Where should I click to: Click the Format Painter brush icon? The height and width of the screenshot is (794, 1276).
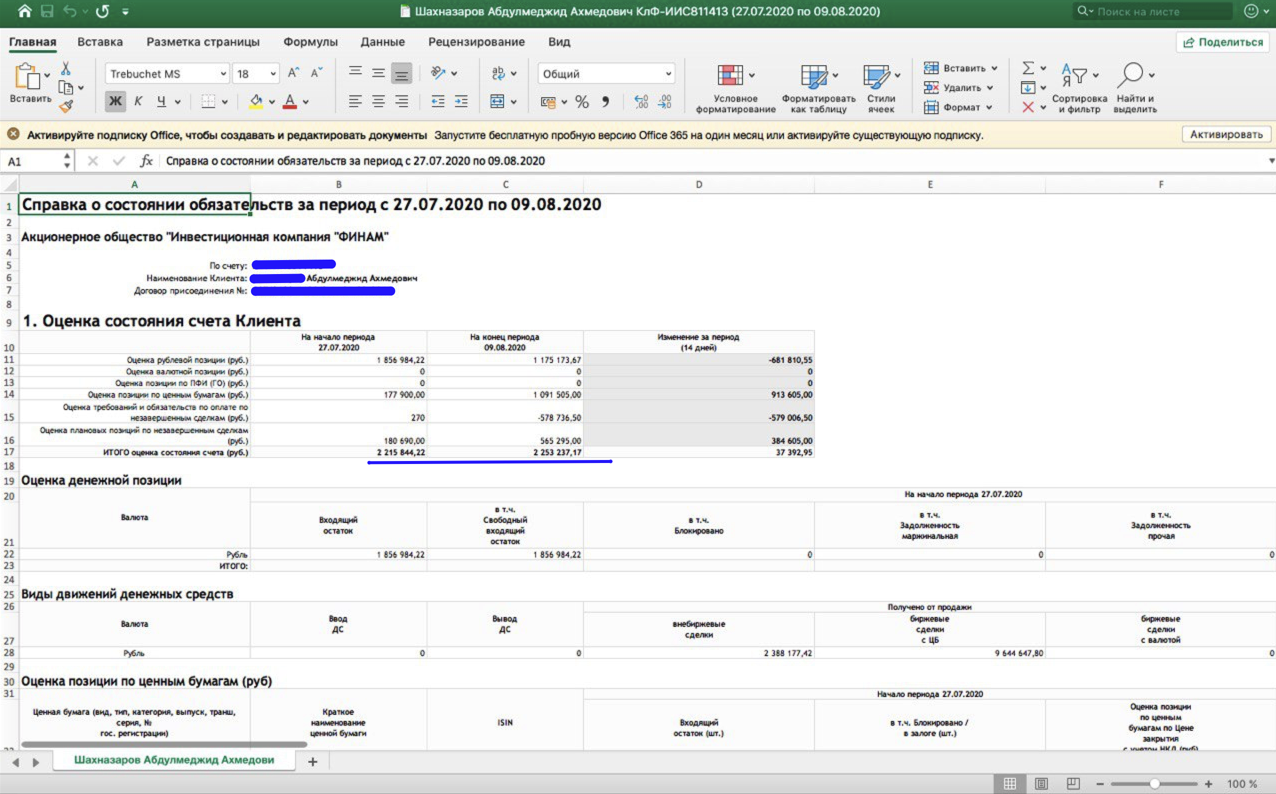(x=66, y=105)
